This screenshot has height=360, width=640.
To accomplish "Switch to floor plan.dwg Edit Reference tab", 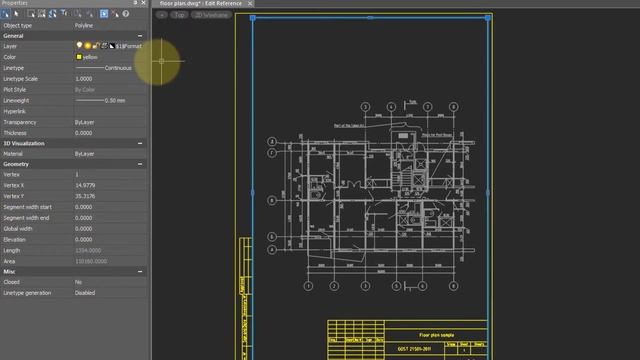I will coord(200,3).
